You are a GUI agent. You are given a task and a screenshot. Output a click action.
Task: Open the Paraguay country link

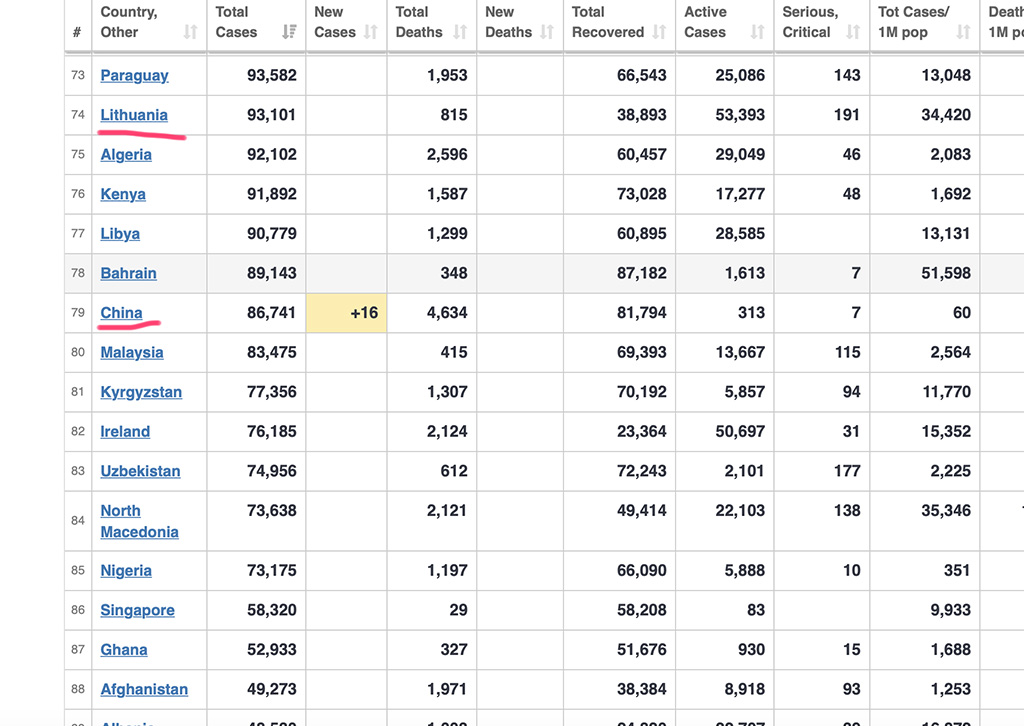coord(135,76)
